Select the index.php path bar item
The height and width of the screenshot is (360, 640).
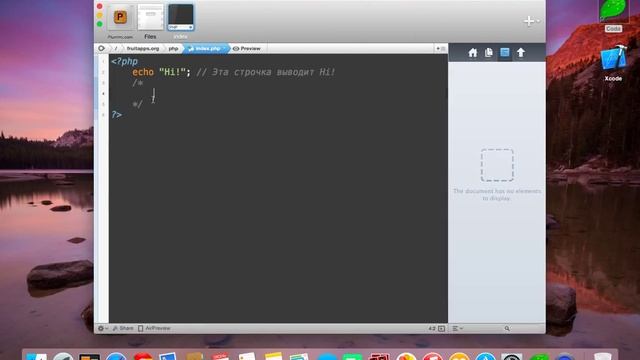[x=207, y=48]
